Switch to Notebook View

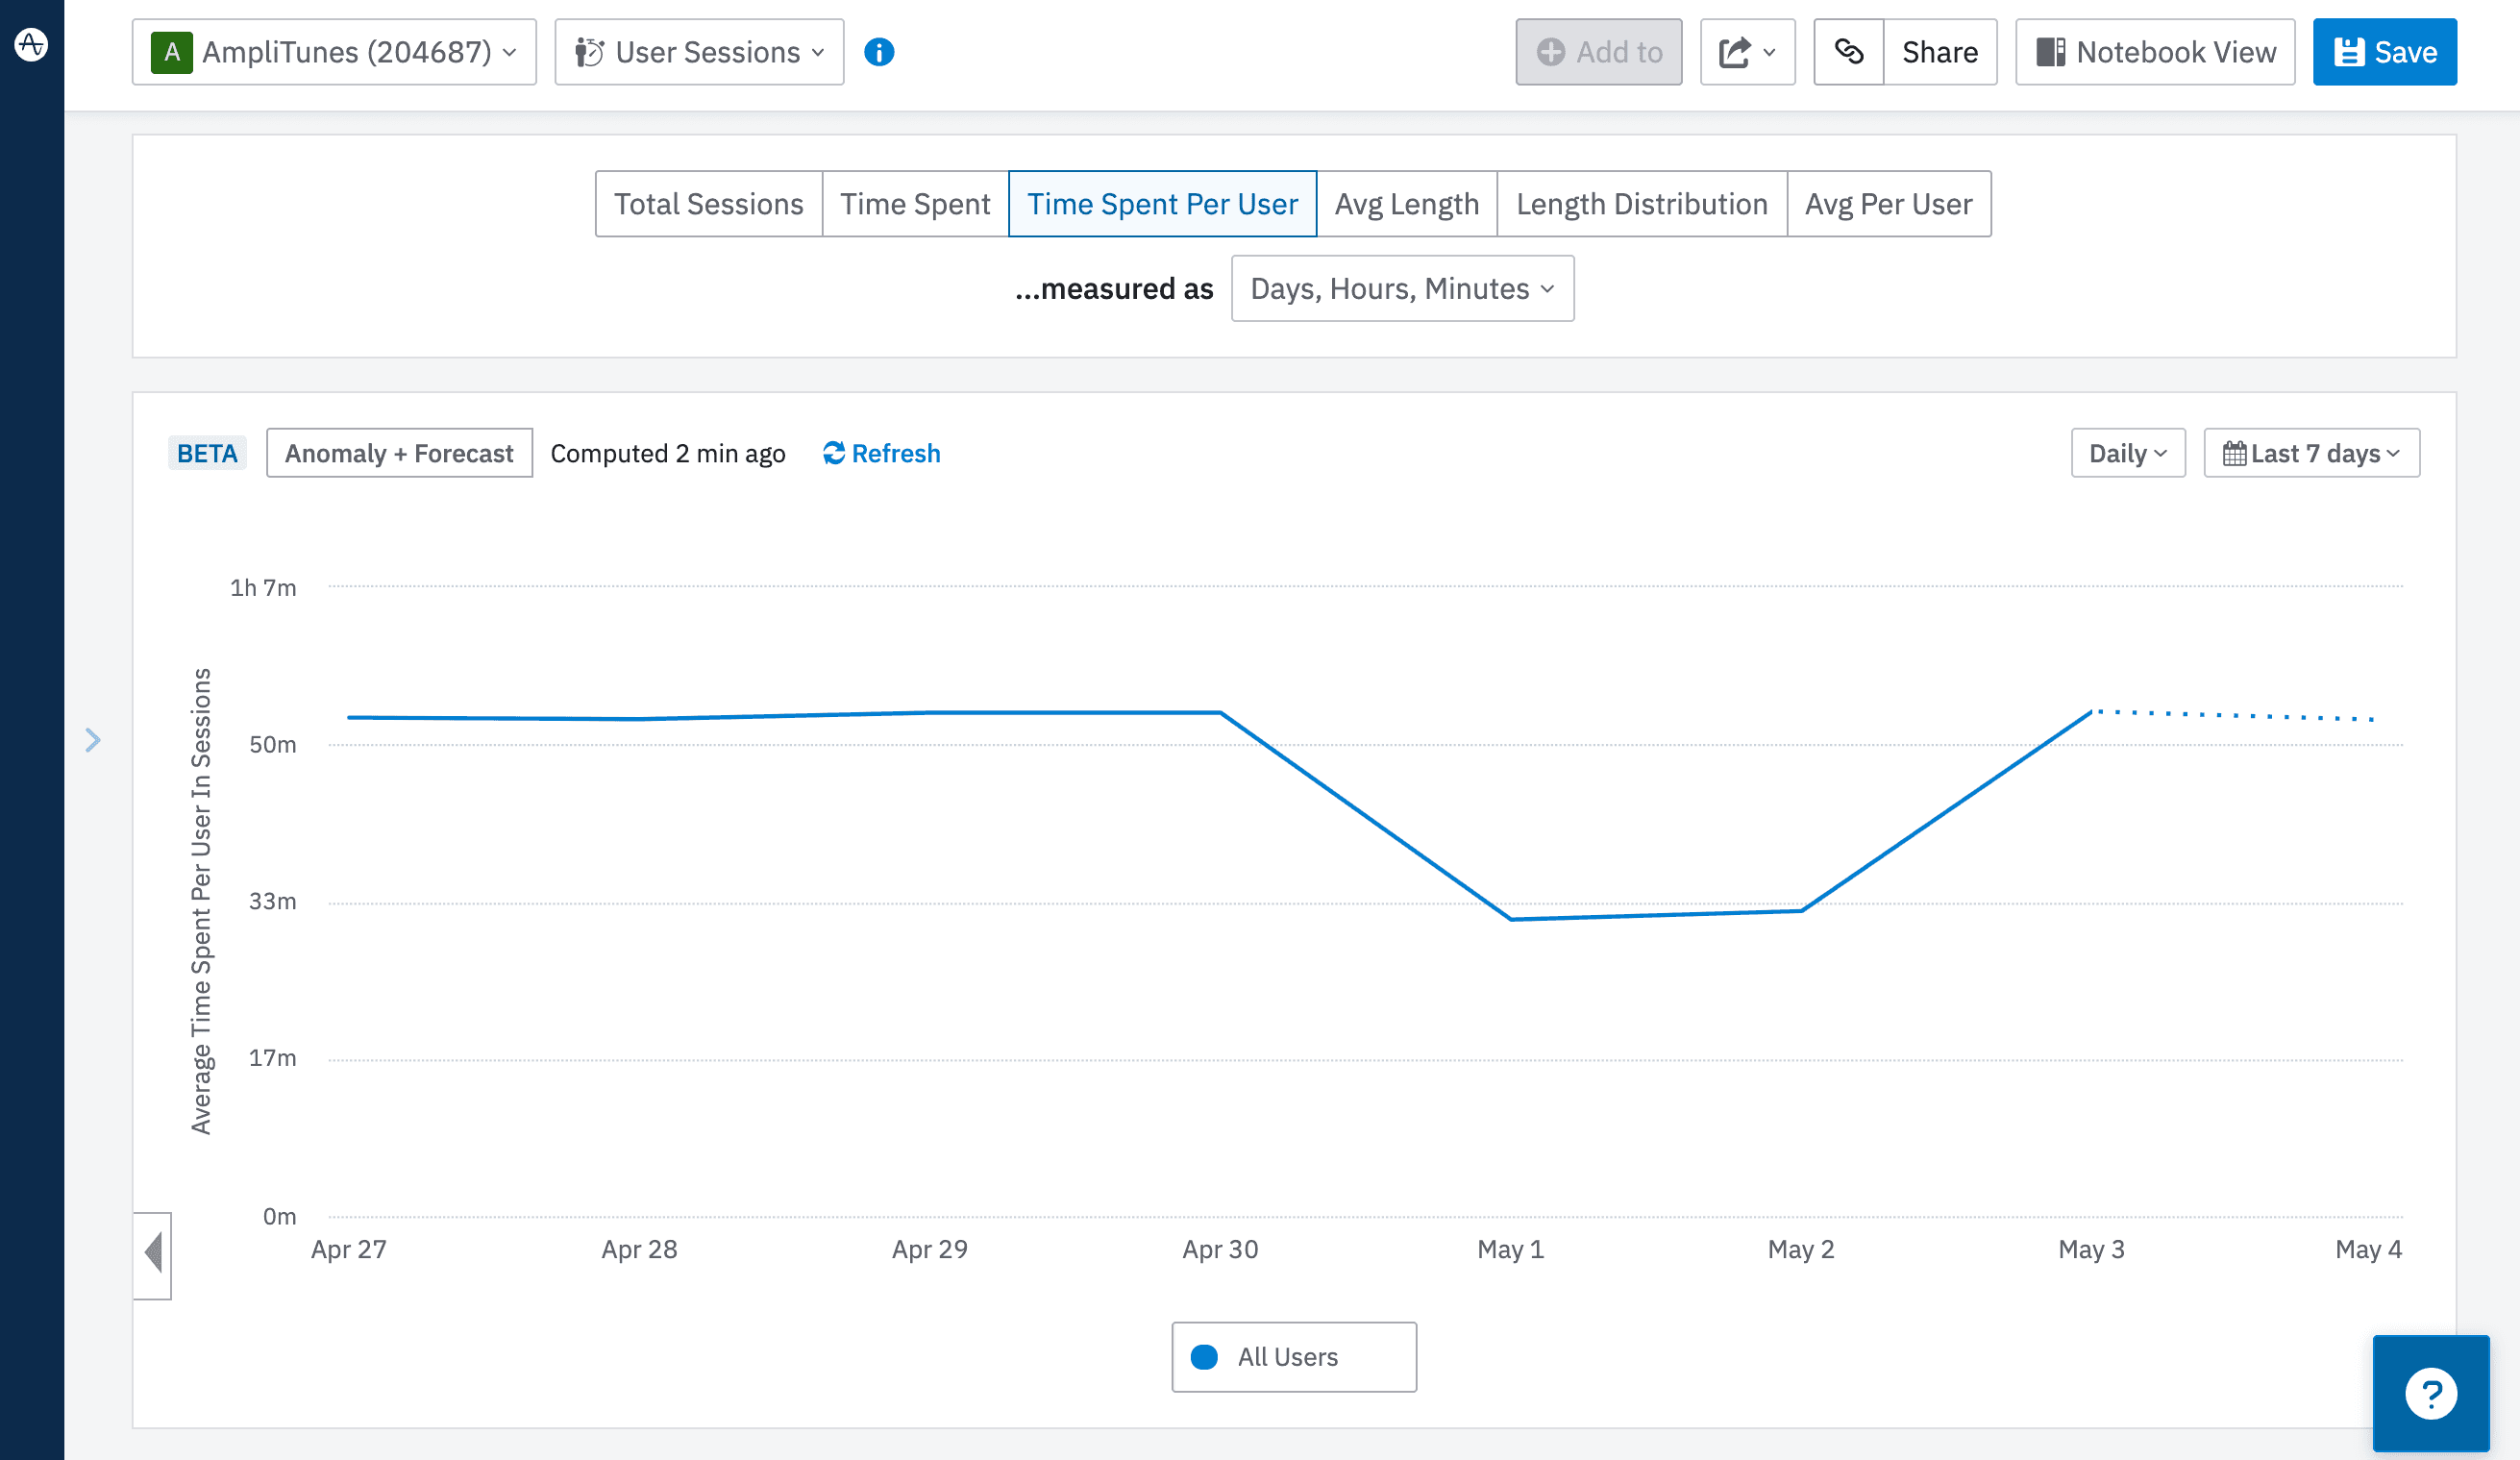tap(2154, 51)
